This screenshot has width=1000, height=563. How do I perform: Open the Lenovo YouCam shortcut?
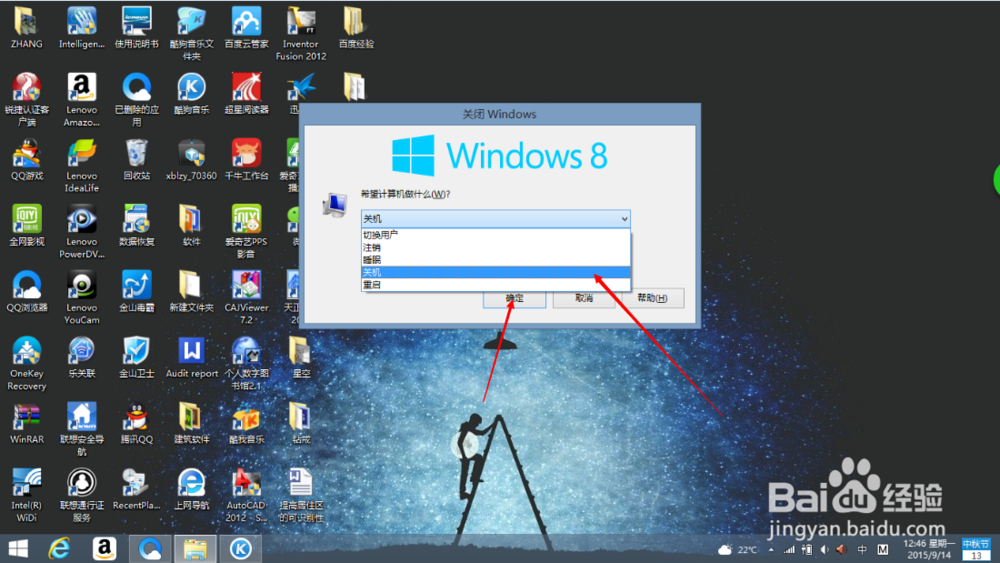(82, 297)
